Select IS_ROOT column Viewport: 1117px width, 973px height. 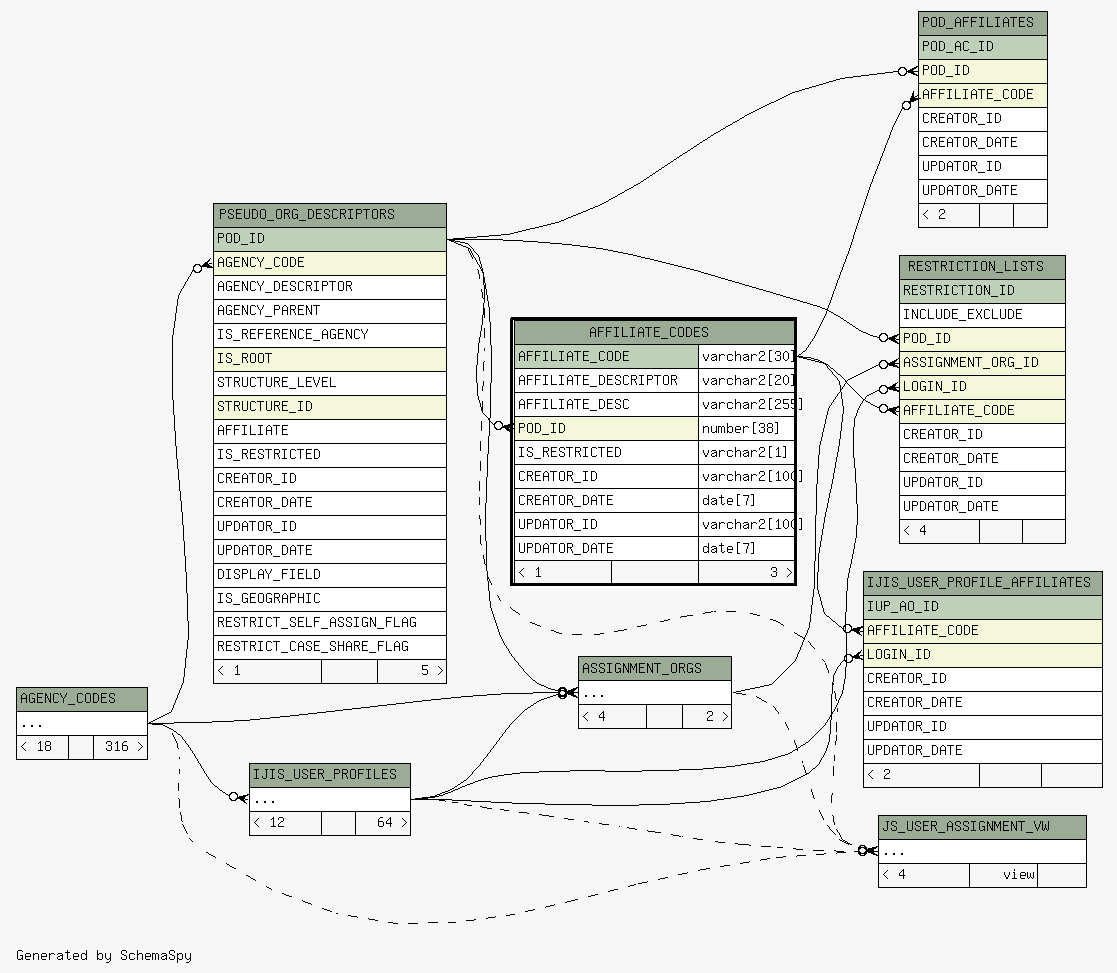point(330,359)
